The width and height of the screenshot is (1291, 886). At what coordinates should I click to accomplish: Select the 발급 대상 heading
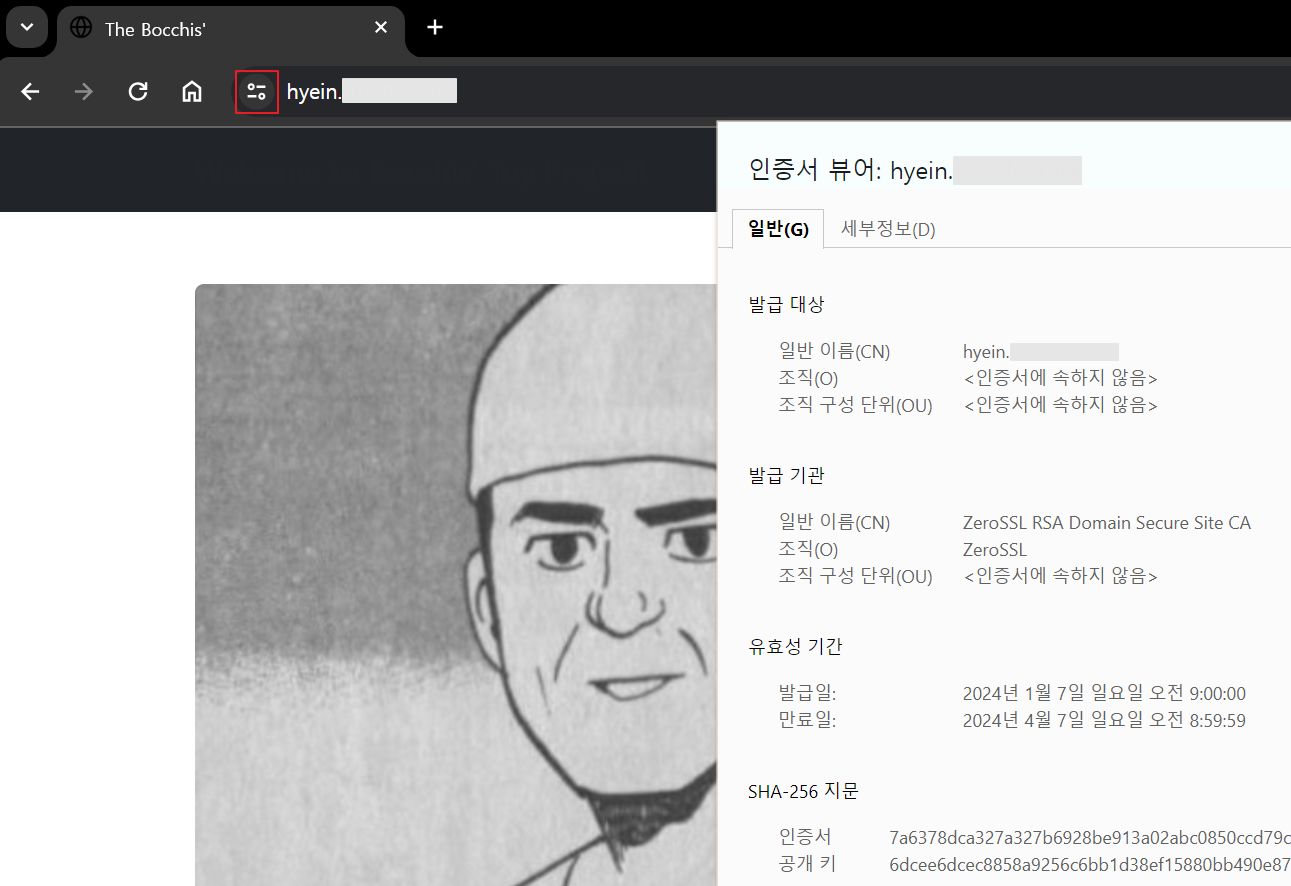point(786,304)
